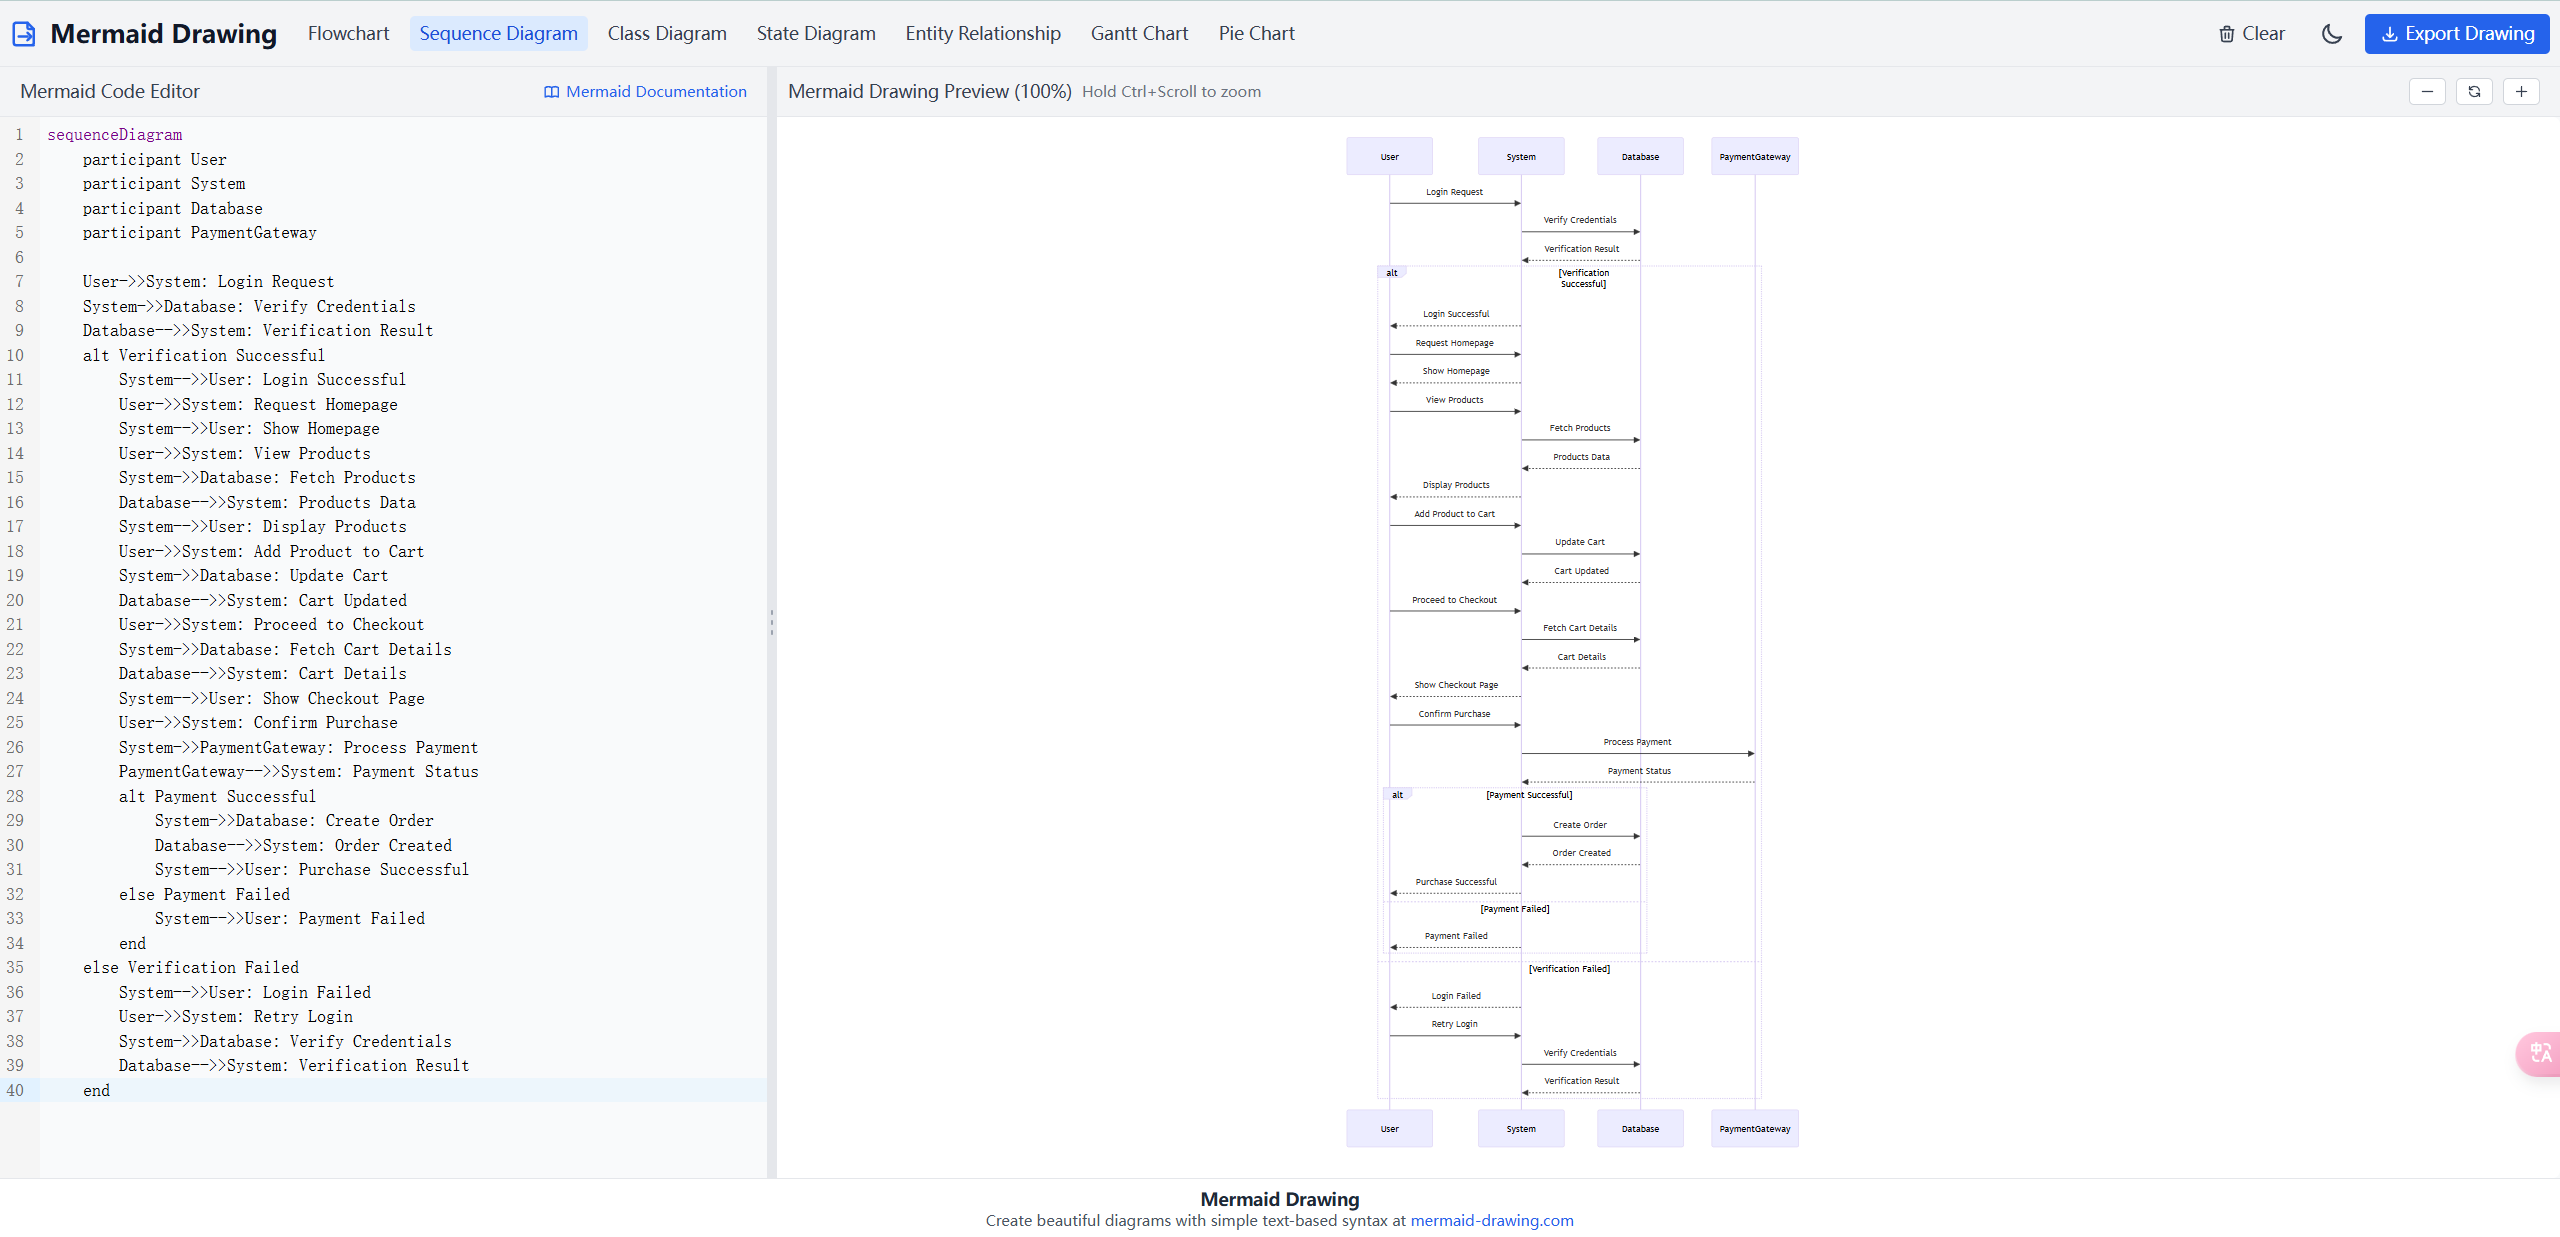Image resolution: width=2560 pixels, height=1237 pixels.
Task: Click line number 1 in gutter
Action: click(18, 135)
